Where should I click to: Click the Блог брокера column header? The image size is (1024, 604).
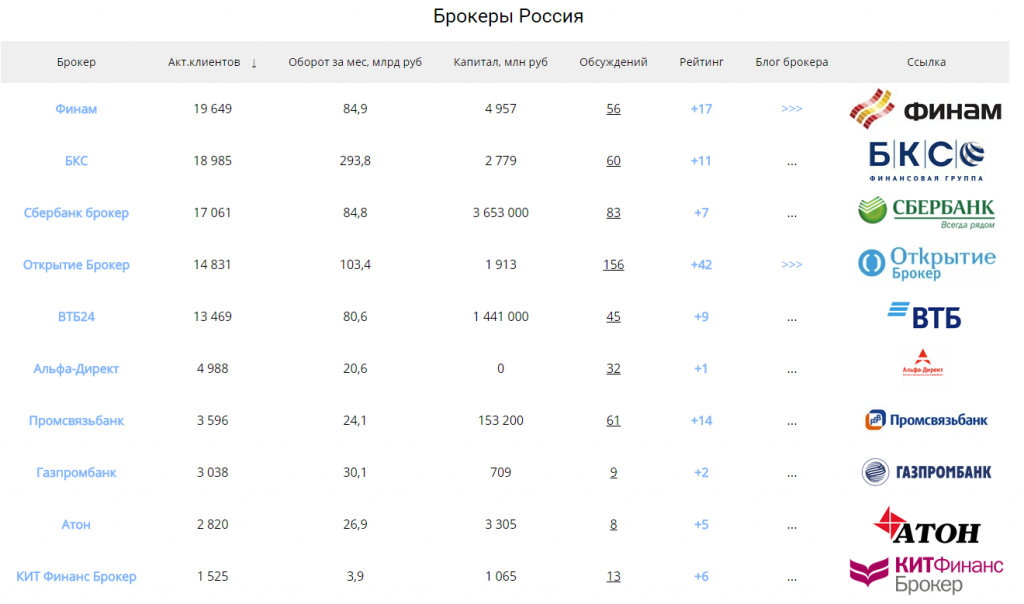(792, 62)
